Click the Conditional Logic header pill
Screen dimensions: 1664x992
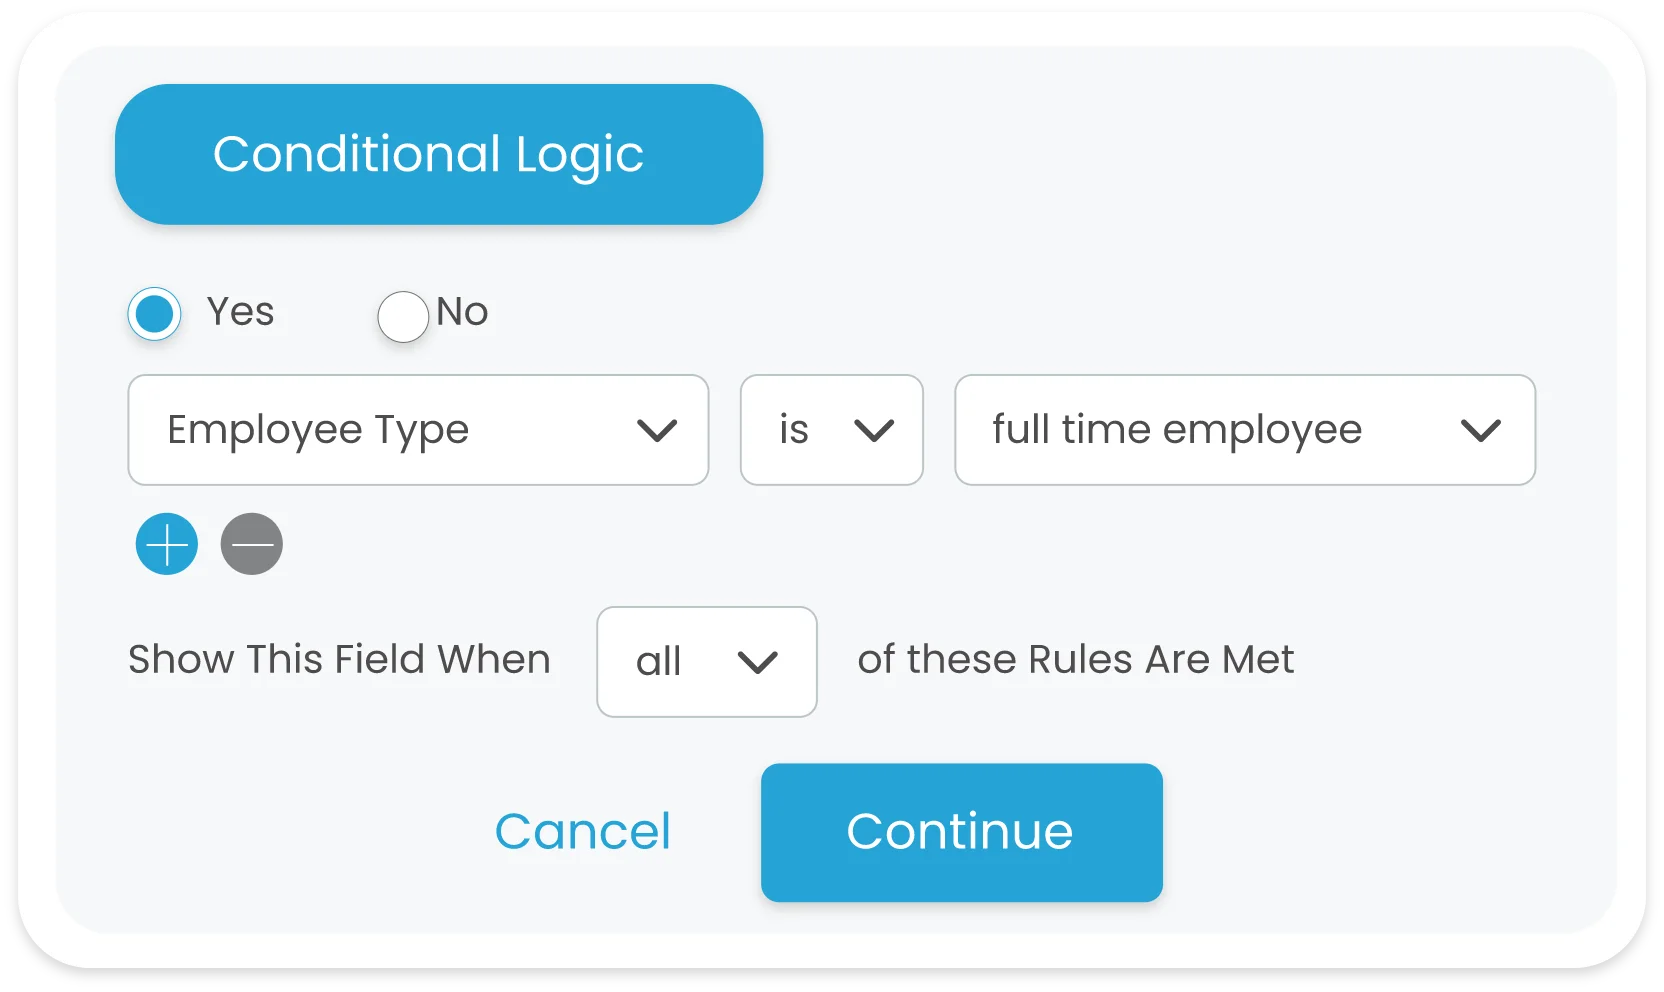[438, 154]
